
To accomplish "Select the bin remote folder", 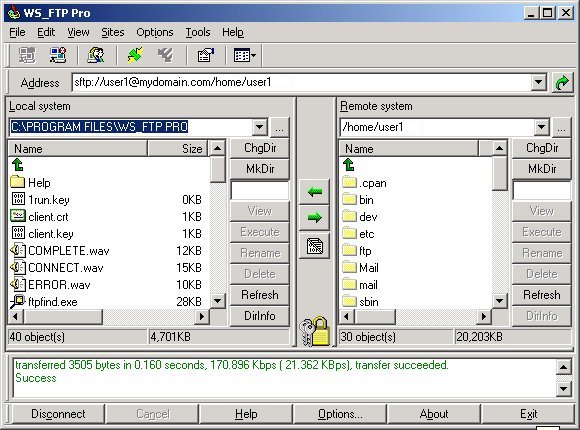I will 358,200.
